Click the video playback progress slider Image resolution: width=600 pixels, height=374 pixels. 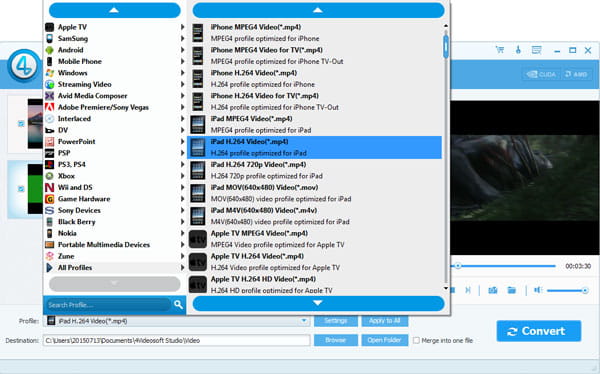point(503,266)
